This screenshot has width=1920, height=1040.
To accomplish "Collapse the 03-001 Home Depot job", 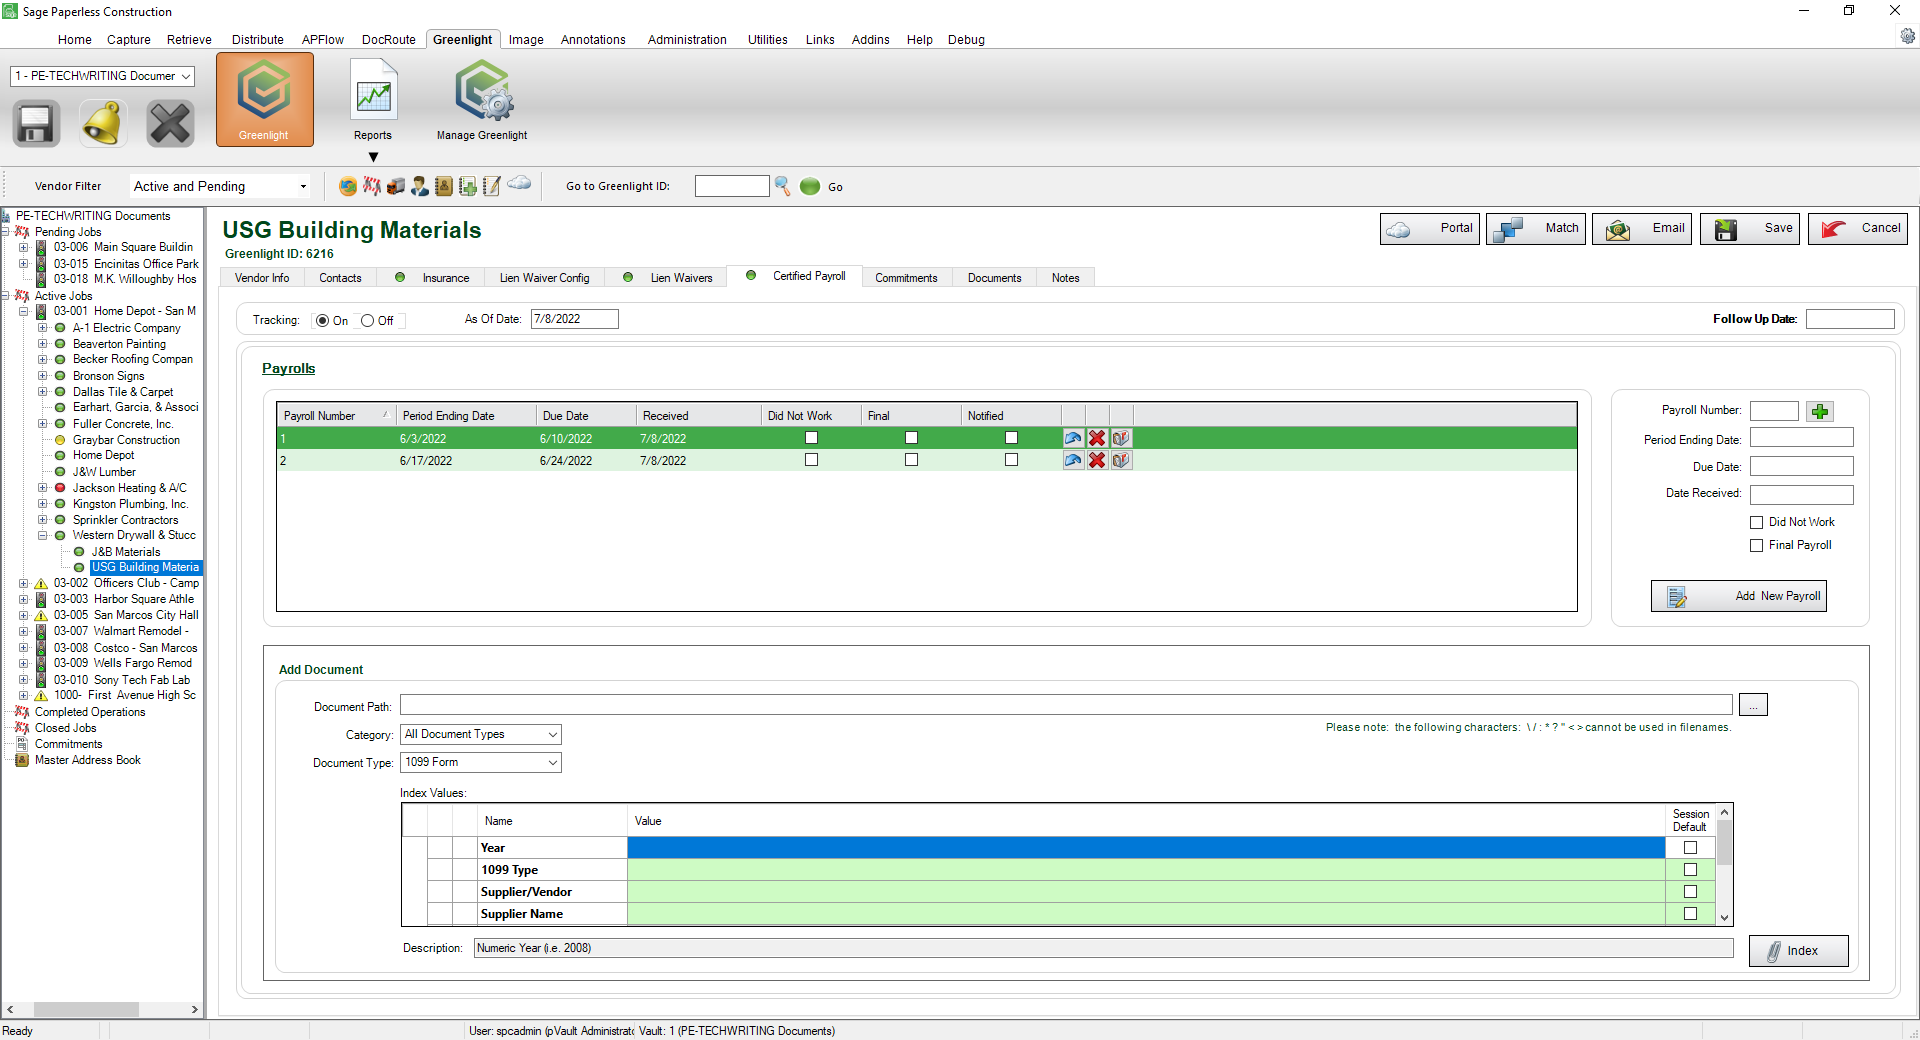I will [24, 312].
